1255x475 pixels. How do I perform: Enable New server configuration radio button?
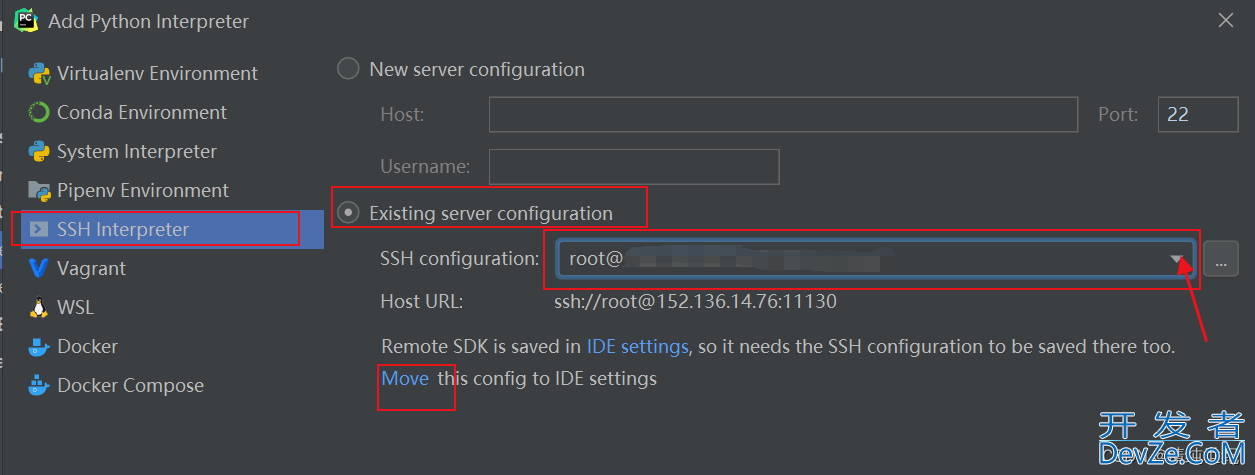coord(348,69)
